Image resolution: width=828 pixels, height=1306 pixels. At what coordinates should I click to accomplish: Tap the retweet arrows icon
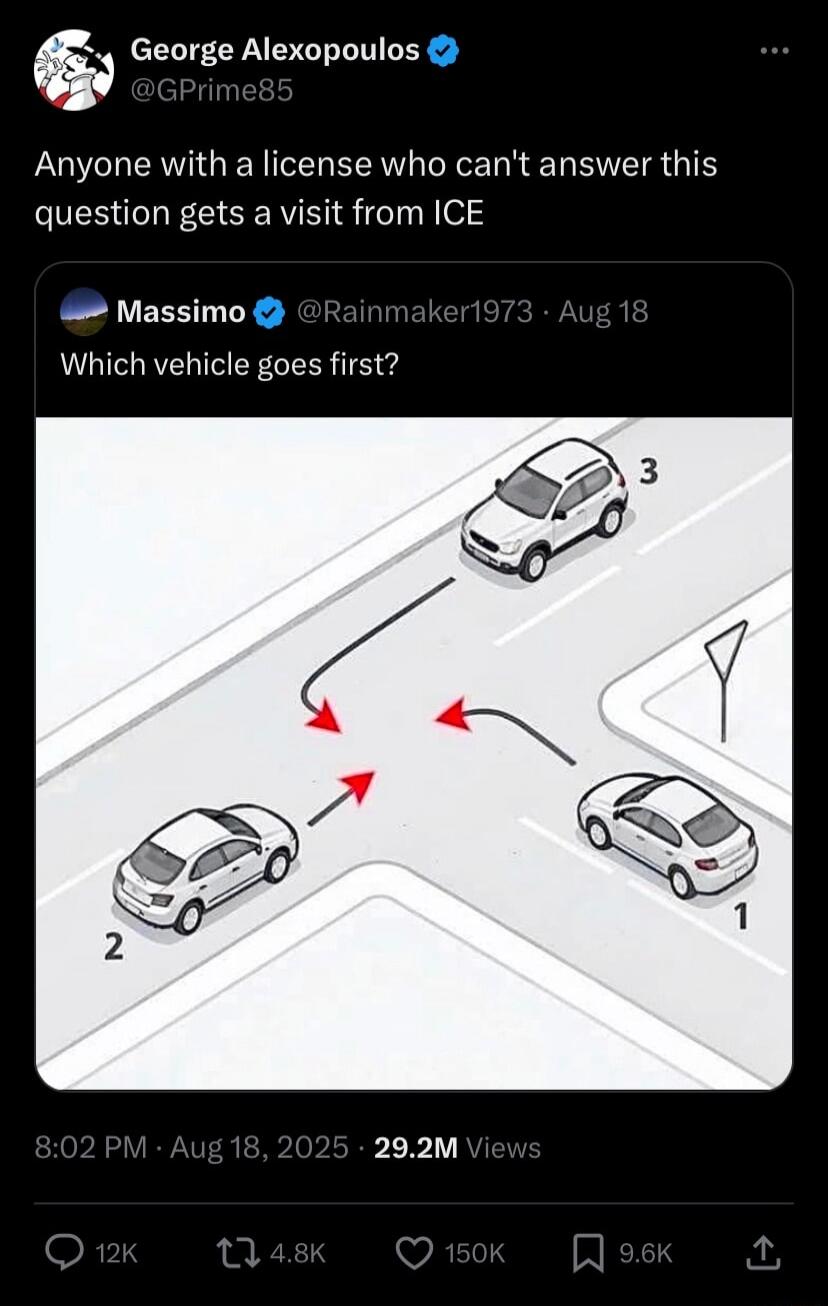(238, 1253)
